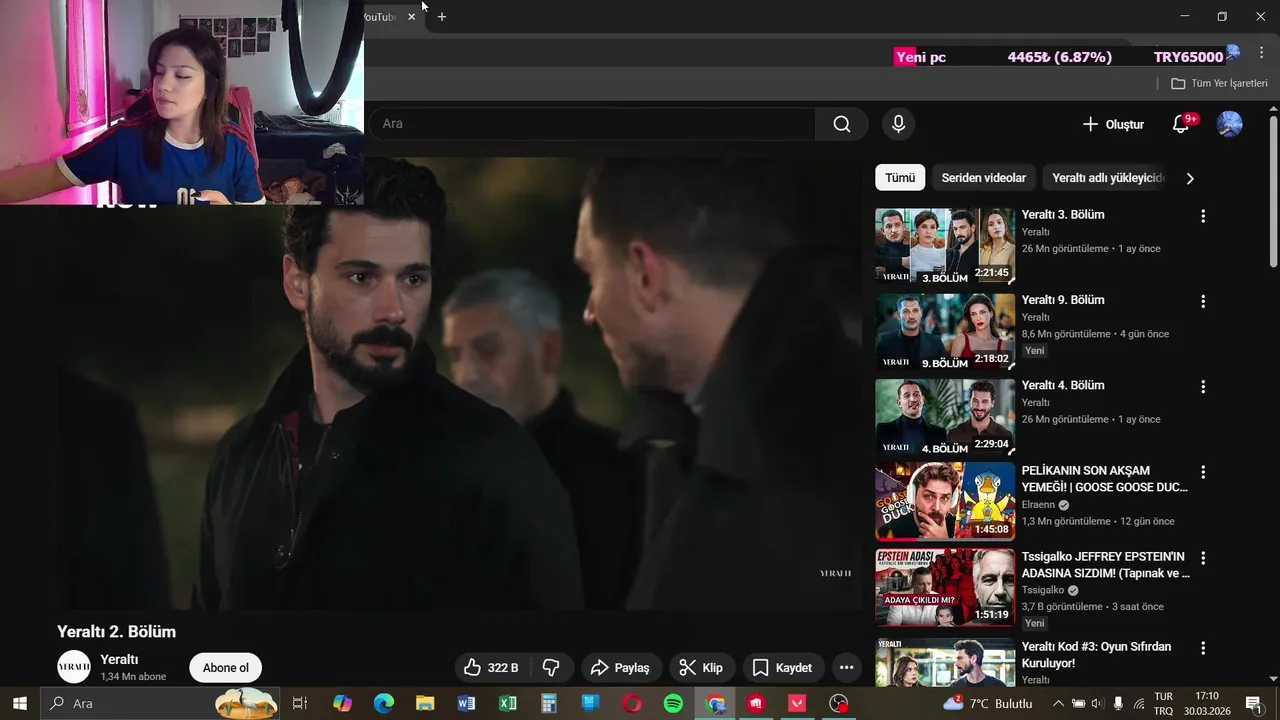1280x720 pixels.
Task: Open Yeraltı 9. Bölüm thumbnail
Action: (x=945, y=332)
